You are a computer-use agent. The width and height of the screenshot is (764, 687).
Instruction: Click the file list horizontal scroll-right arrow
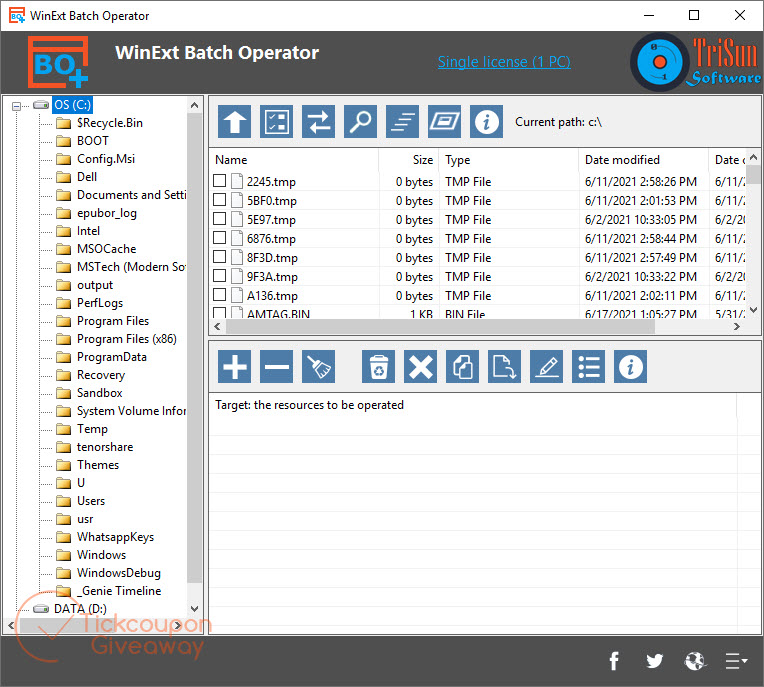pos(737,326)
